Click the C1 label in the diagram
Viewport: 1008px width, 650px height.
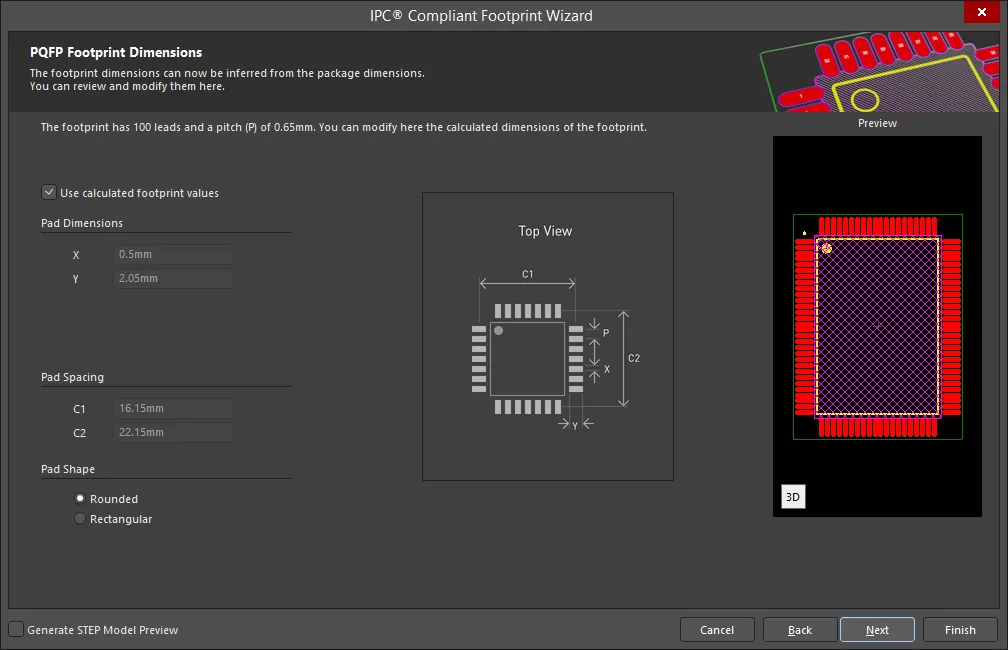pos(527,274)
